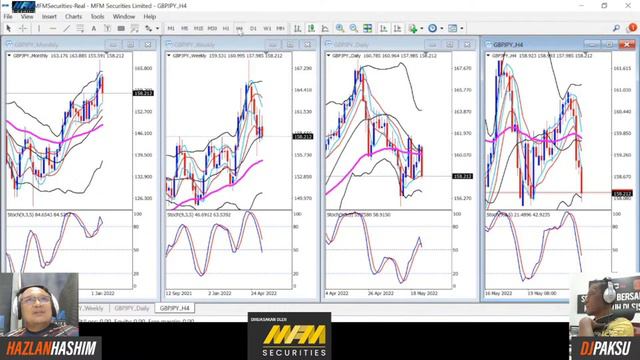
Task: Toggle chart auto scroll
Action: [383, 28]
